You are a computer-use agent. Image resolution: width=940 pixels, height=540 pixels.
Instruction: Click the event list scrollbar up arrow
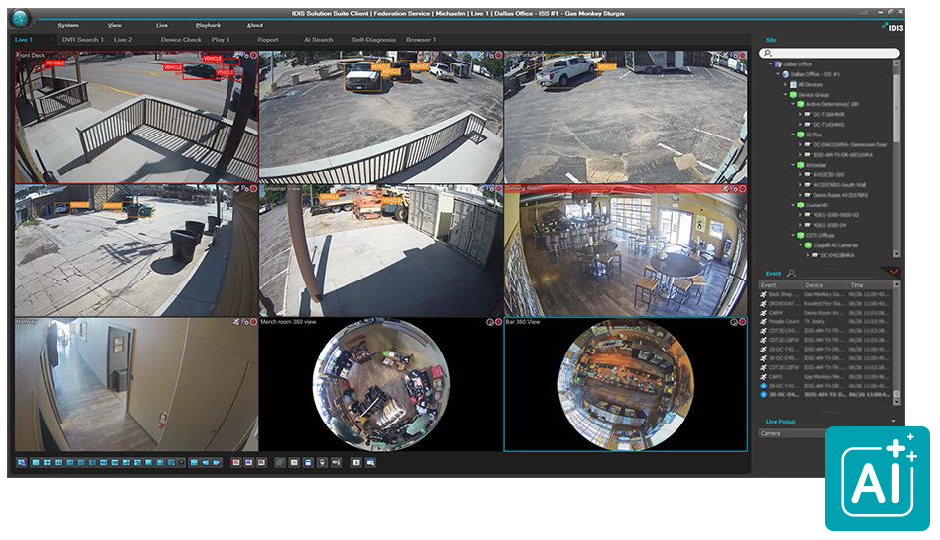click(x=897, y=285)
